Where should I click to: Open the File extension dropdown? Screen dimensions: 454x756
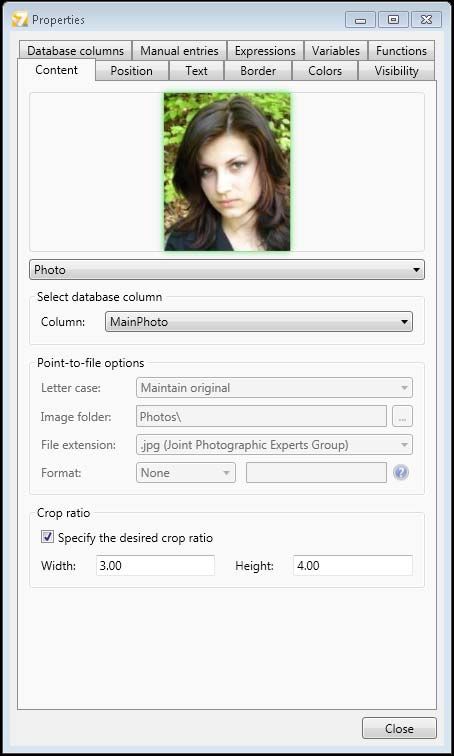[274, 445]
